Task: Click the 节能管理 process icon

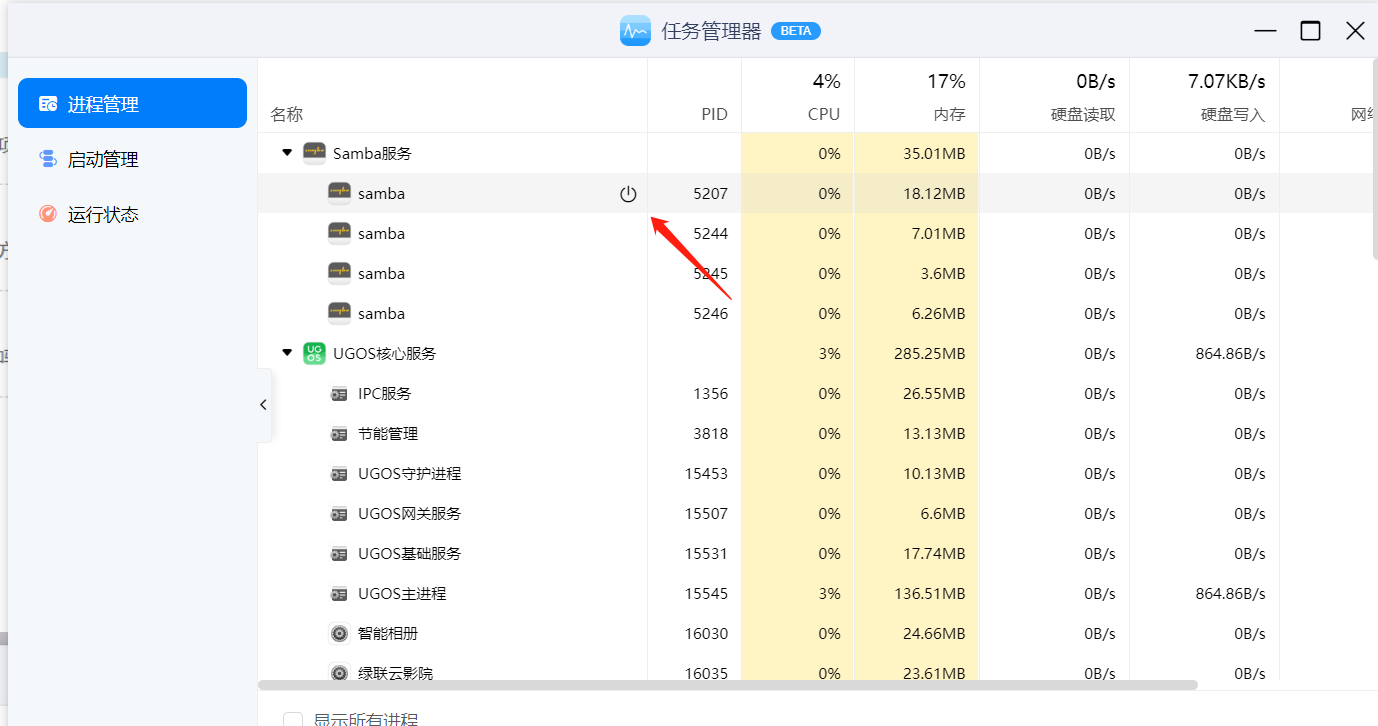Action: (x=340, y=434)
